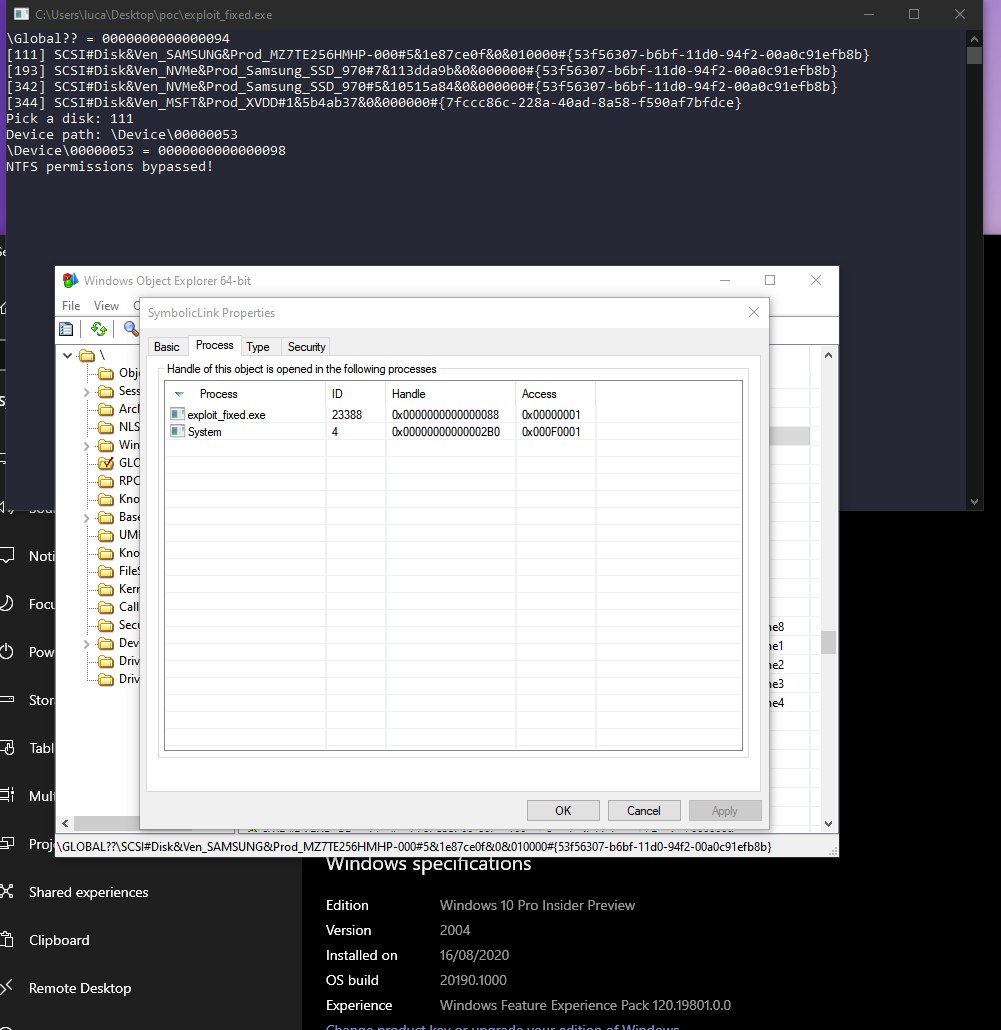Image resolution: width=1001 pixels, height=1030 pixels.
Task: Select the System process row
Action: pos(453,432)
